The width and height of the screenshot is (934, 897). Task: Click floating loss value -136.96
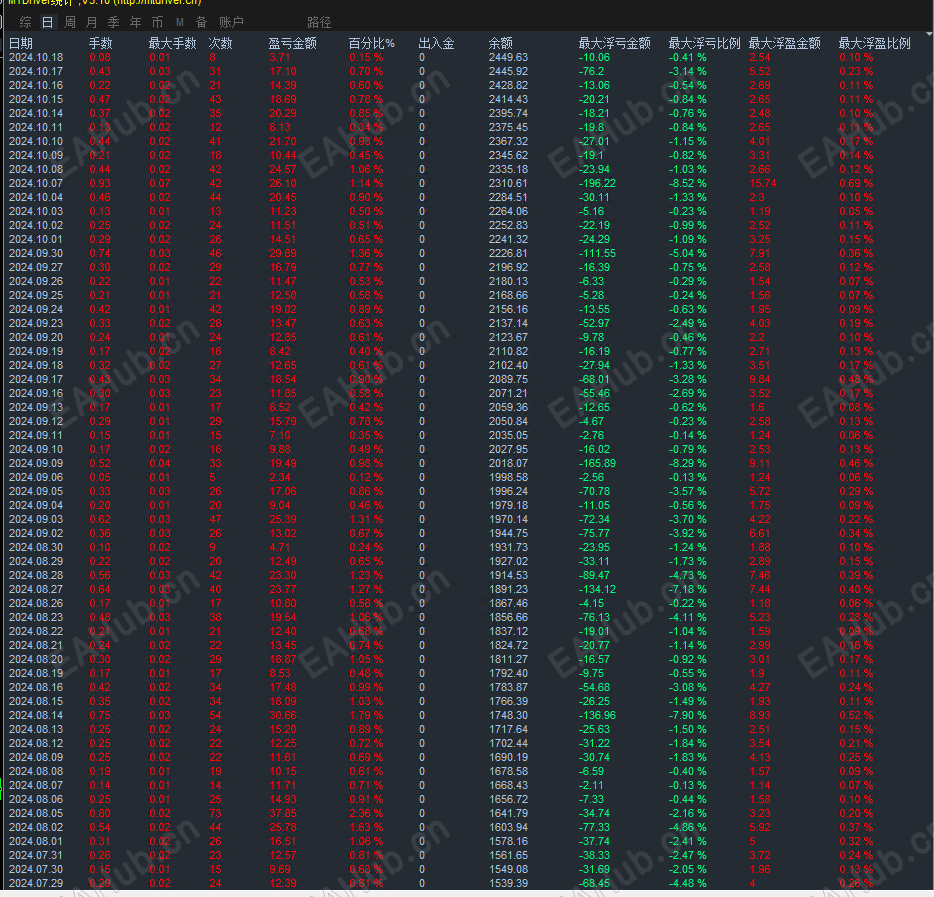pos(597,715)
